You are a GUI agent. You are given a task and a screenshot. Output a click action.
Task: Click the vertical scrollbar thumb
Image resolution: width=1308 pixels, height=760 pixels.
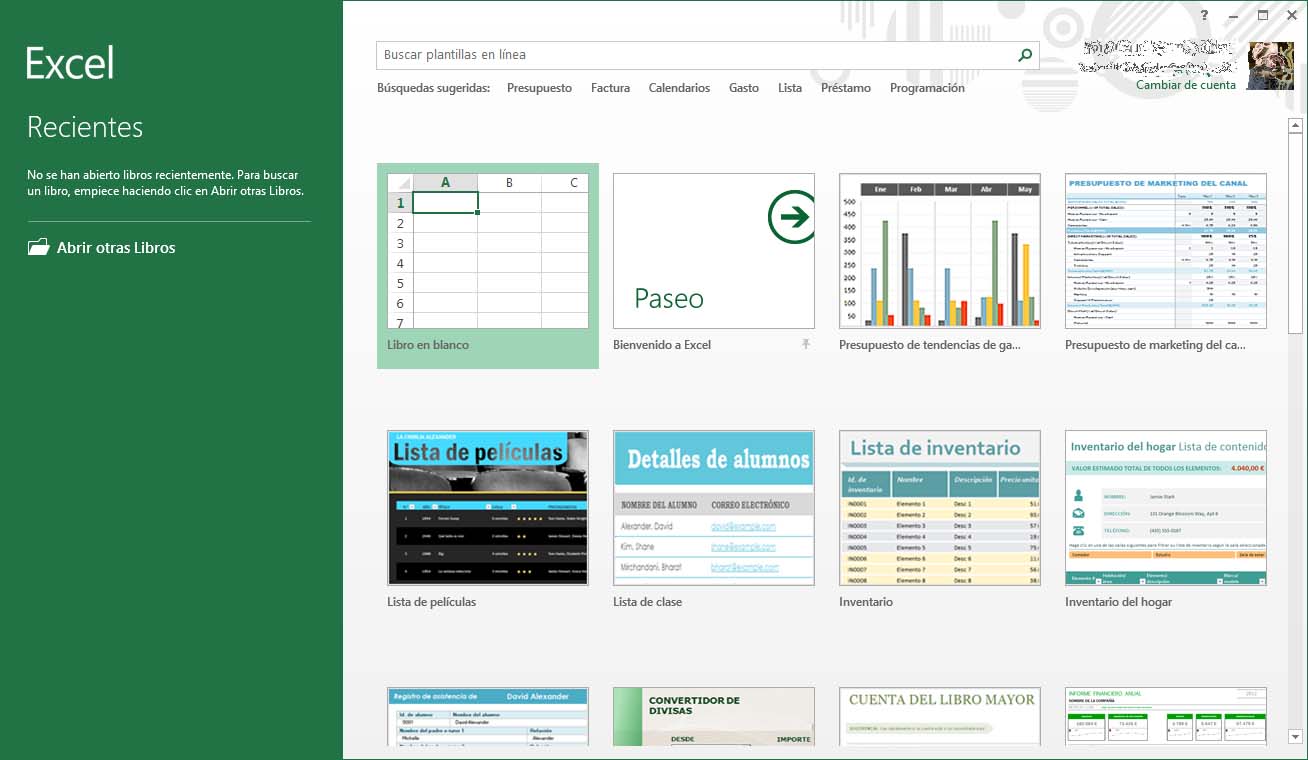click(x=1296, y=233)
